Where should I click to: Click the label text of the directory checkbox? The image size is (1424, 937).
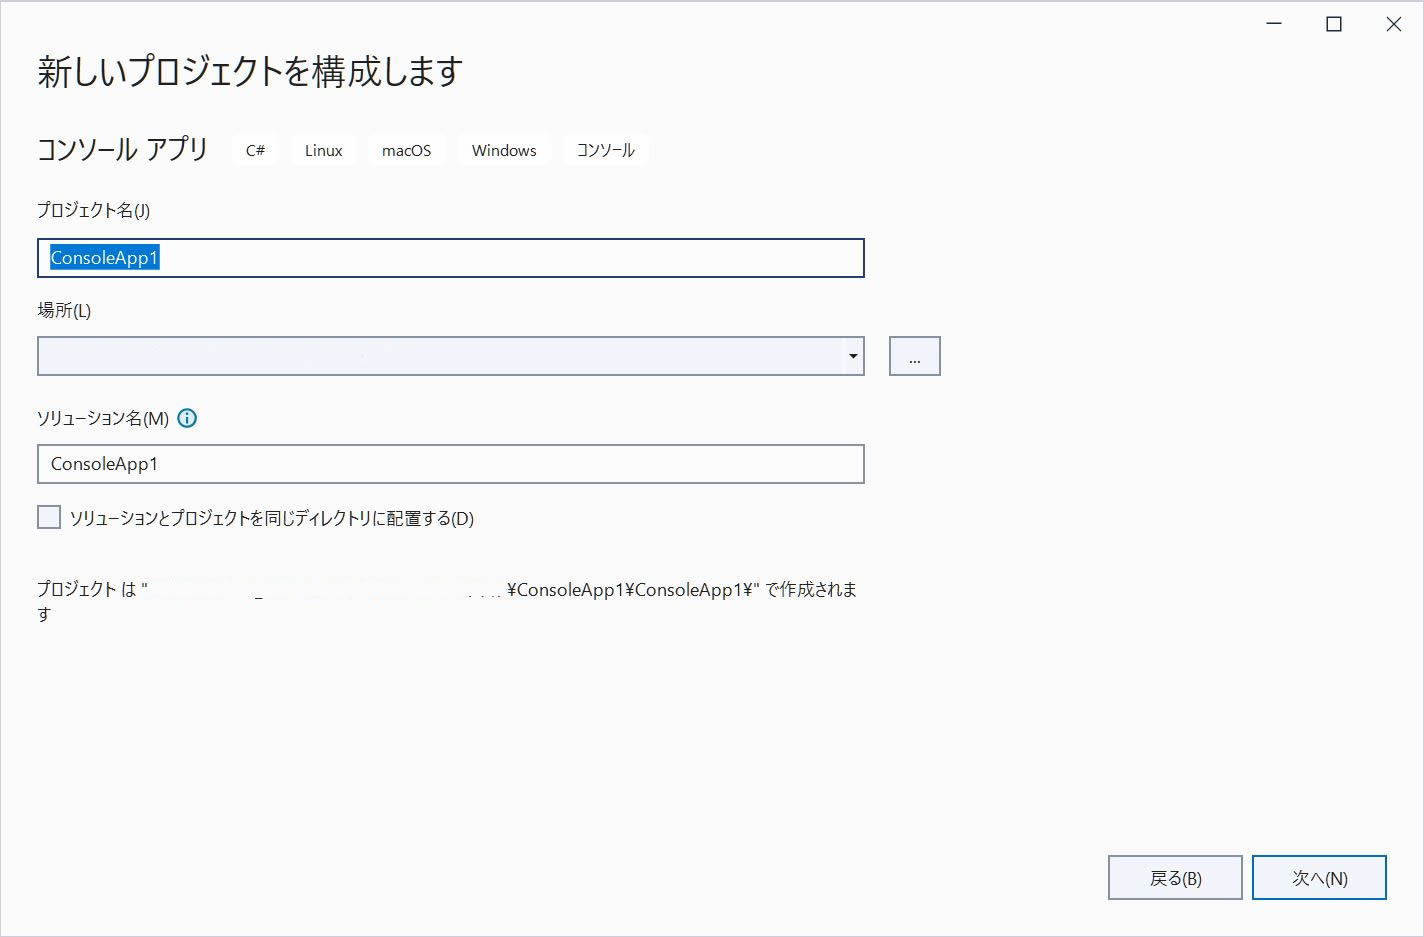pyautogui.click(x=272, y=518)
